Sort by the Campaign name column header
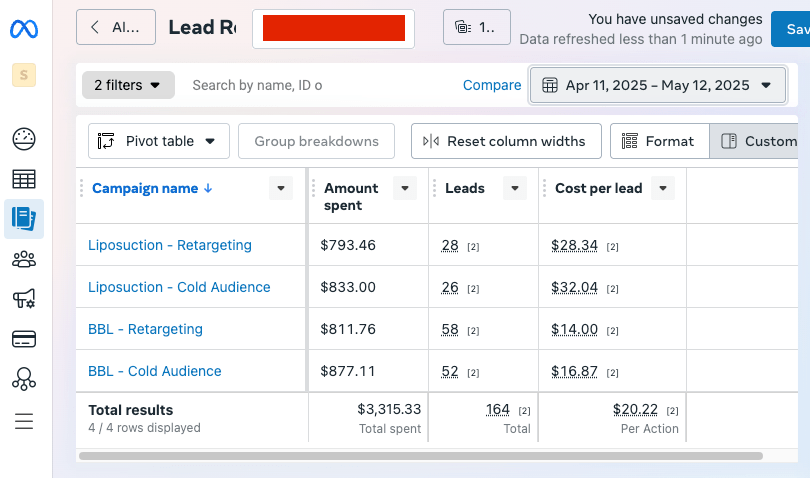Image resolution: width=810 pixels, height=478 pixels. pos(152,188)
